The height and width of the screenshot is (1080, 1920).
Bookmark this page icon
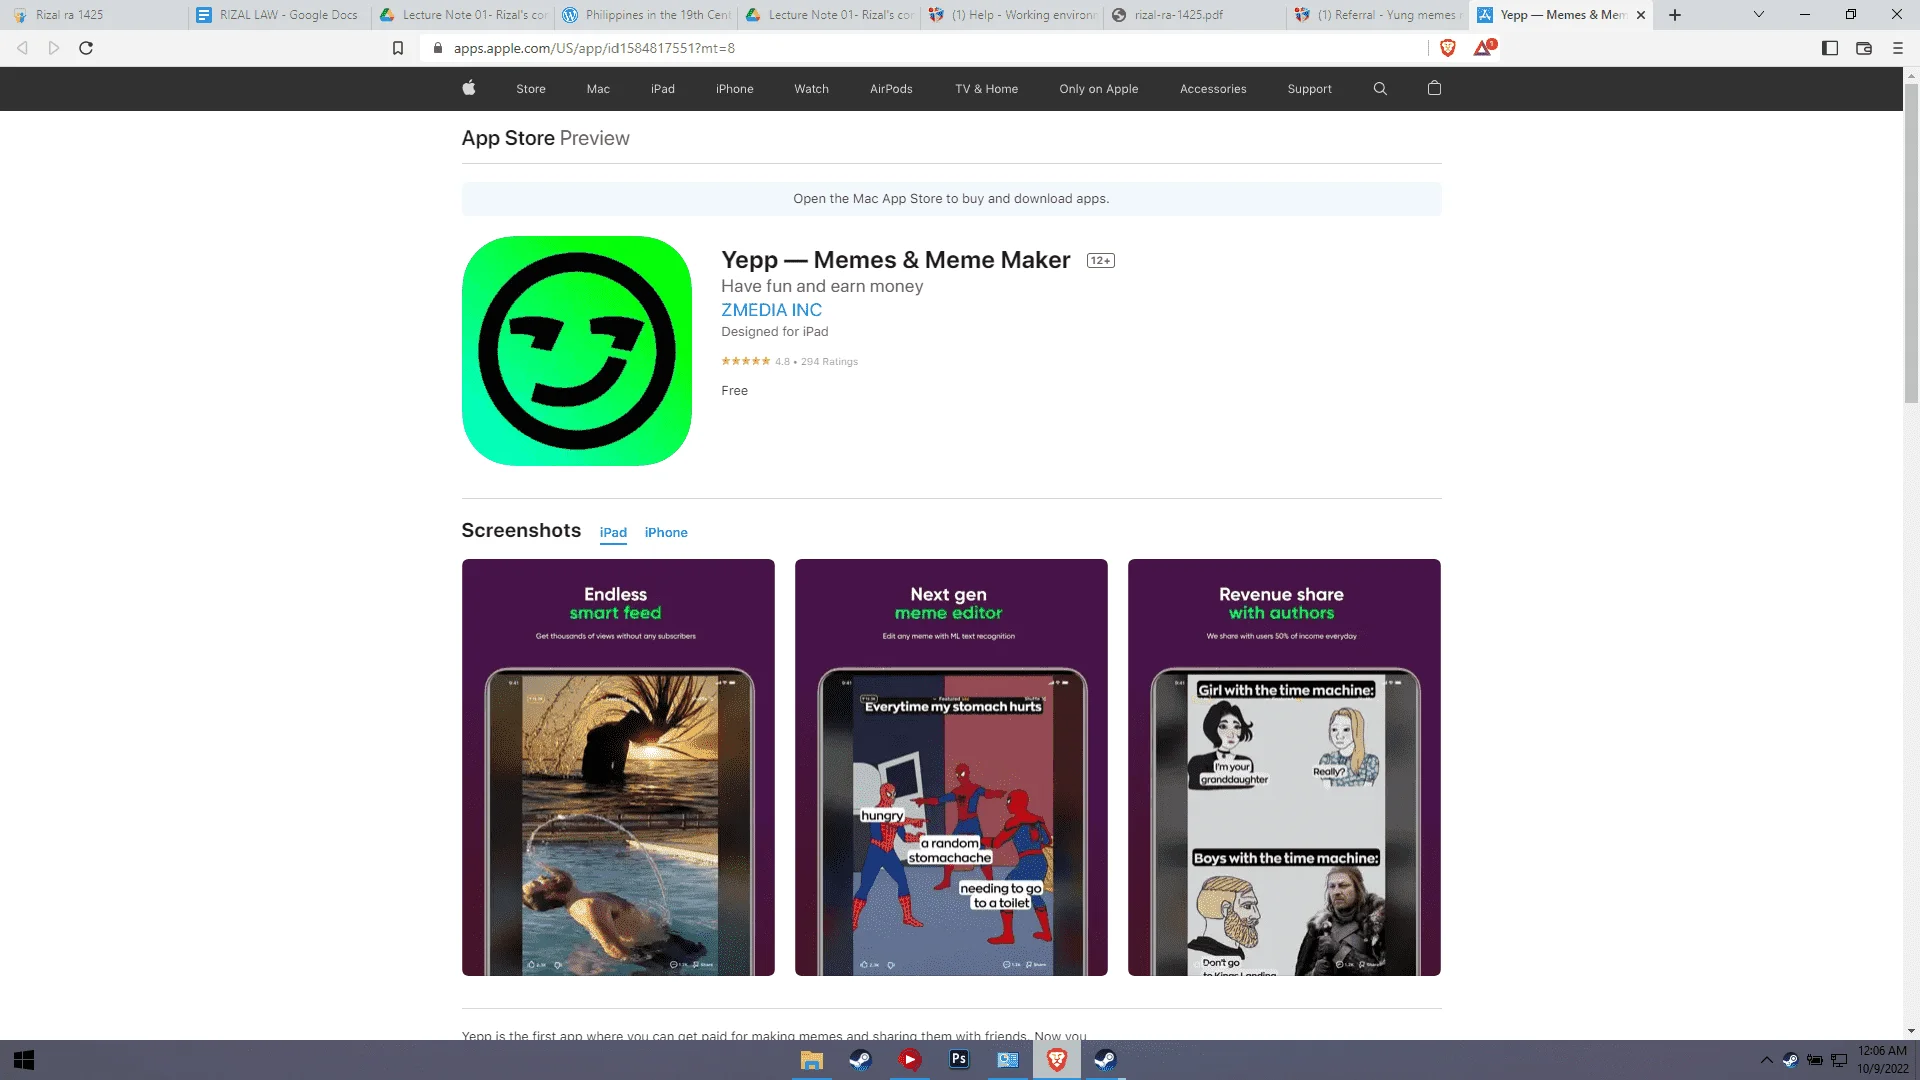(398, 48)
